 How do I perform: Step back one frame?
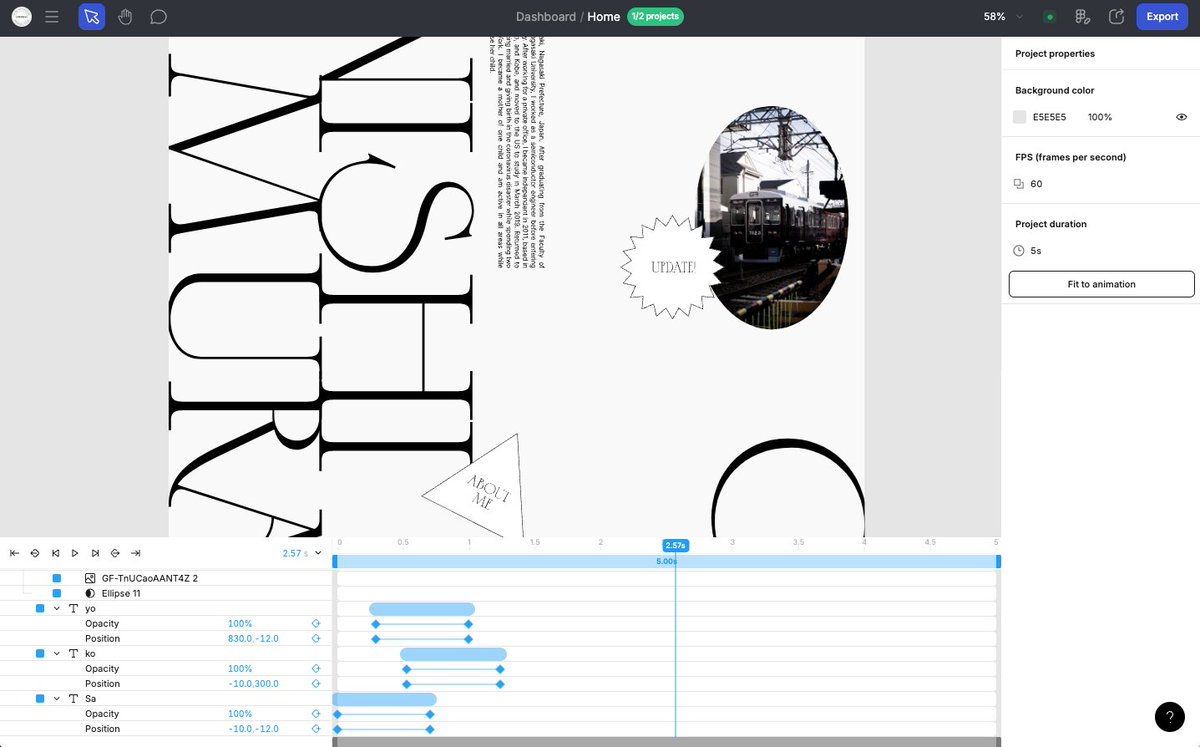[55, 552]
